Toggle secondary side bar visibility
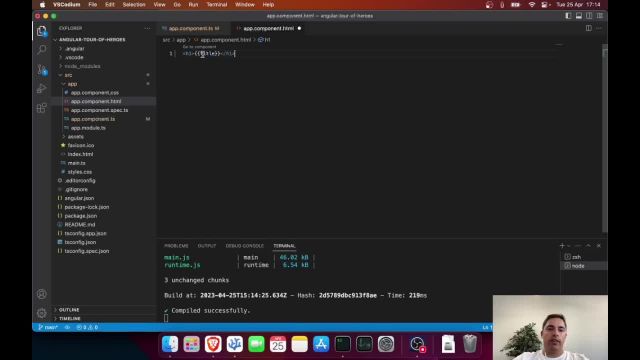The width and height of the screenshot is (640, 360). point(589,16)
